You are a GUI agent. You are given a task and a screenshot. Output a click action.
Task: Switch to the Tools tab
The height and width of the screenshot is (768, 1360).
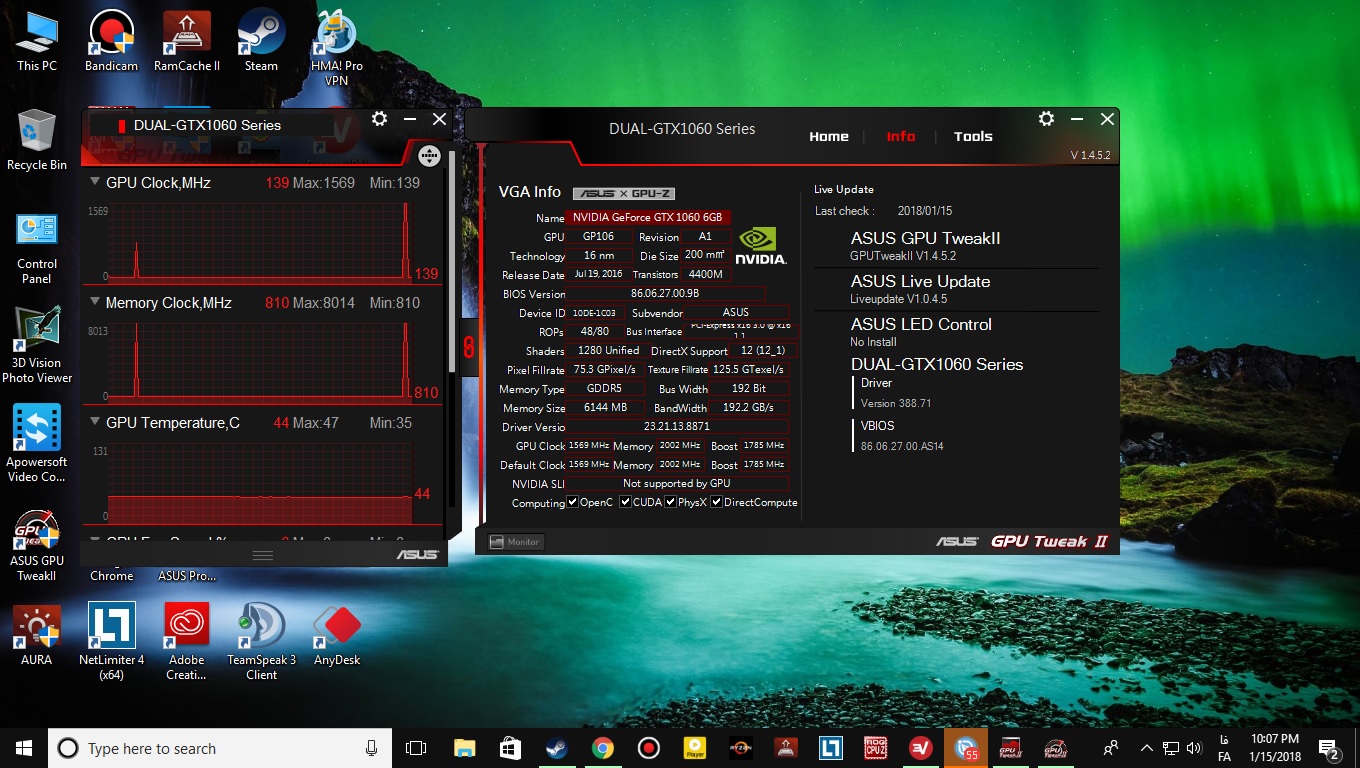pos(973,136)
